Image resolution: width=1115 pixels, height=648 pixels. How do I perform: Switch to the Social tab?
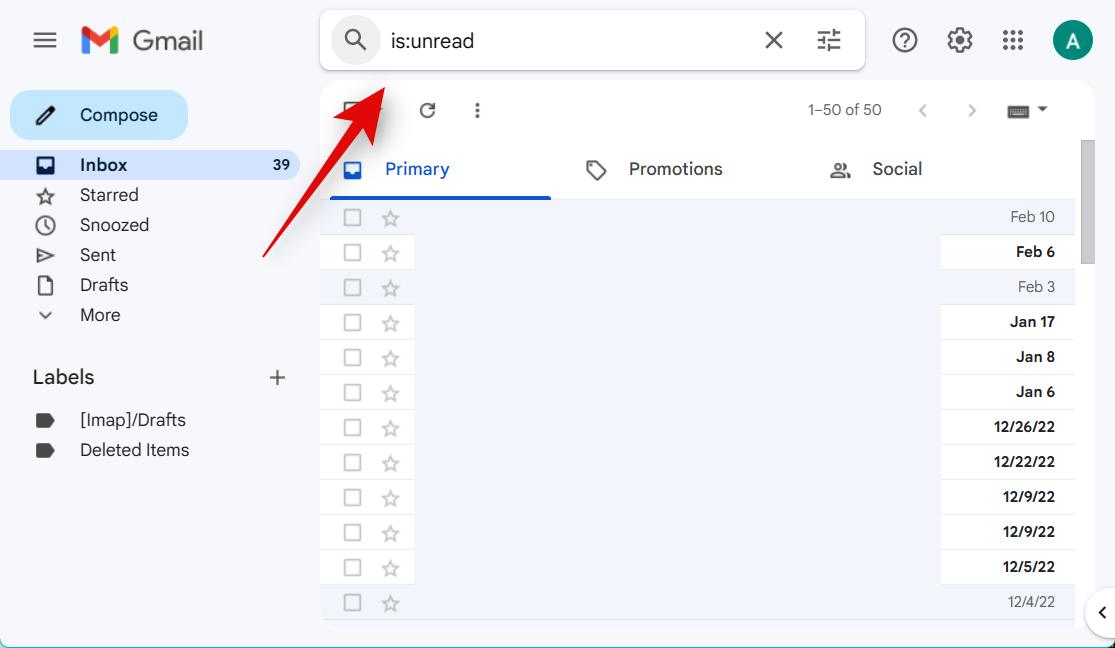tap(896, 170)
